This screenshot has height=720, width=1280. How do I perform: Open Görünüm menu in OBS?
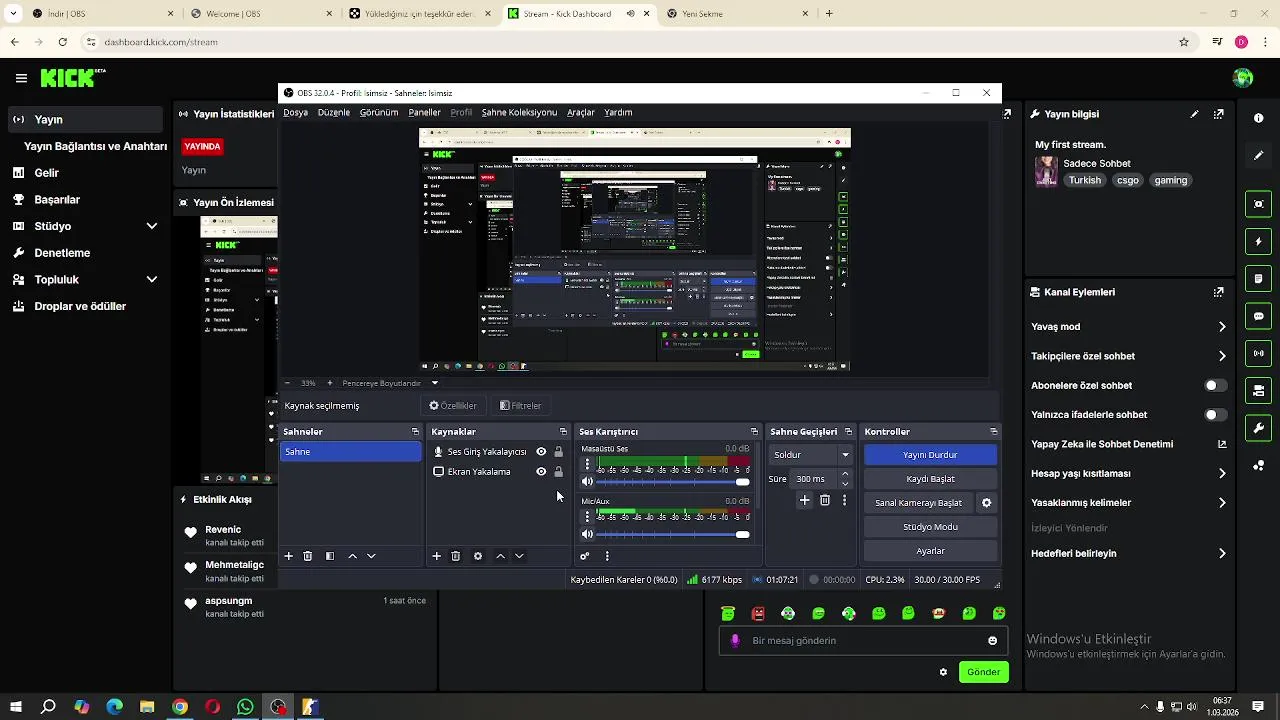point(379,113)
